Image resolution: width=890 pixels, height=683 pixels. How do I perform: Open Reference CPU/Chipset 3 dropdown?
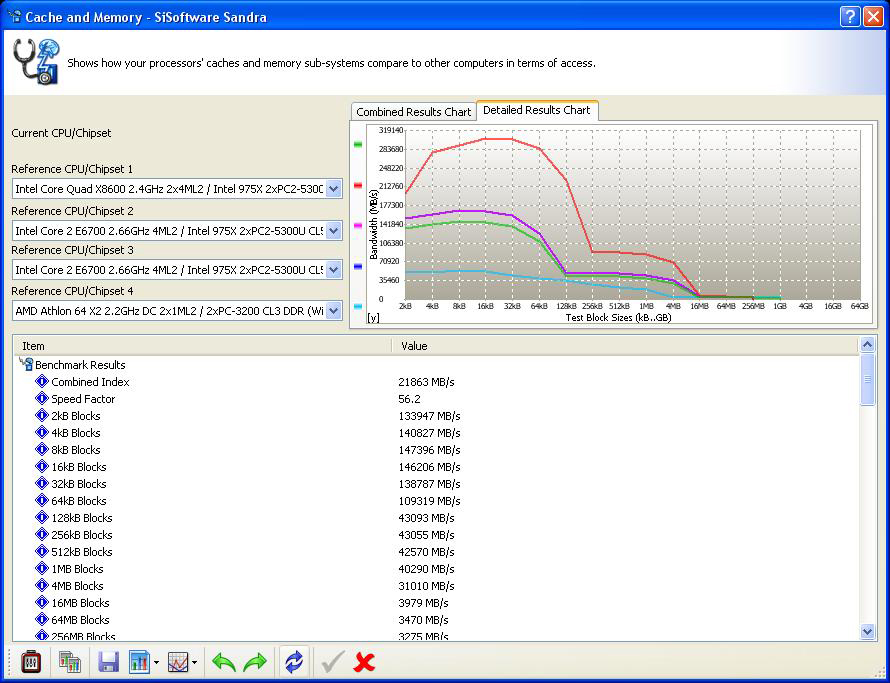tap(334, 270)
